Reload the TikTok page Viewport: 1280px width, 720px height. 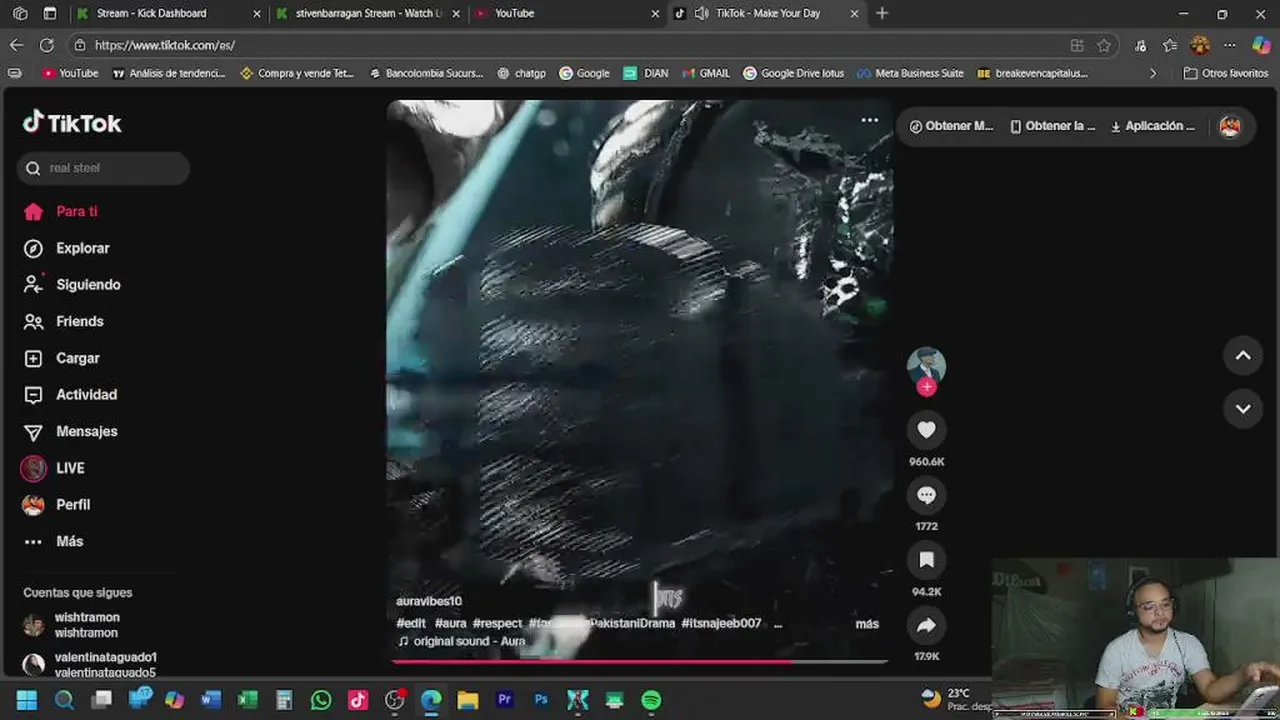(46, 45)
